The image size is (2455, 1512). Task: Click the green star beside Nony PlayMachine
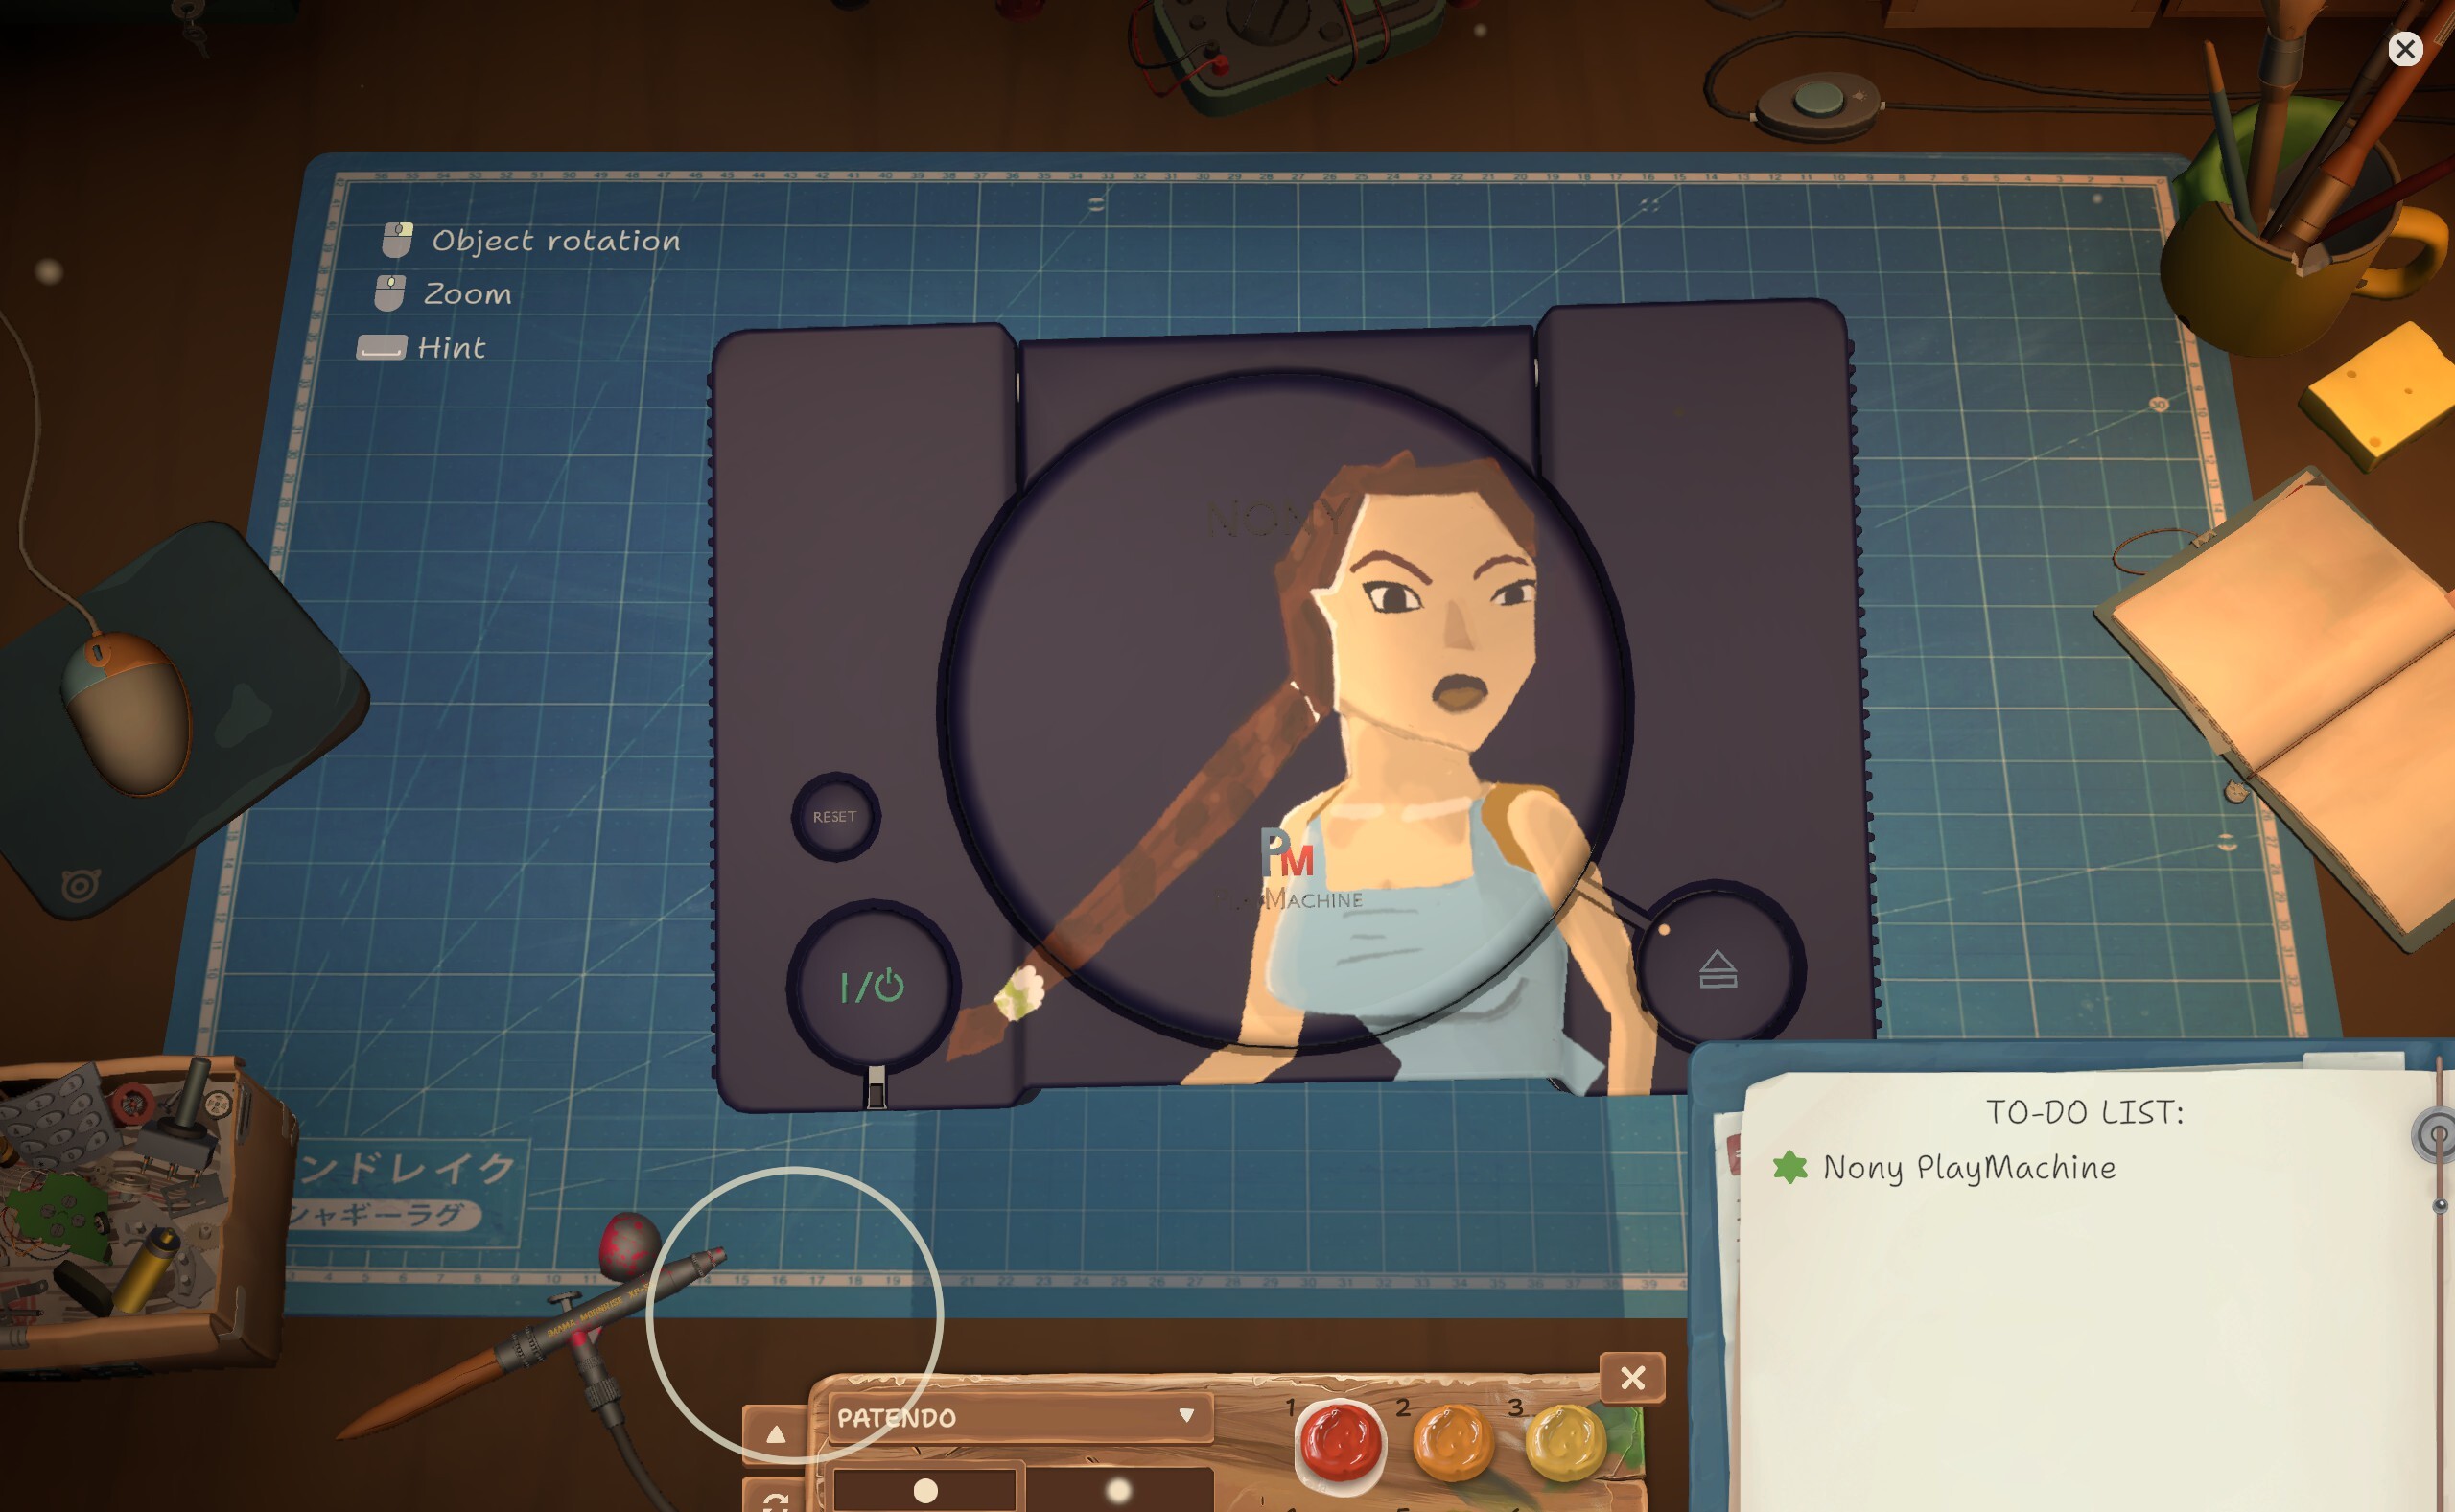pyautogui.click(x=1790, y=1167)
